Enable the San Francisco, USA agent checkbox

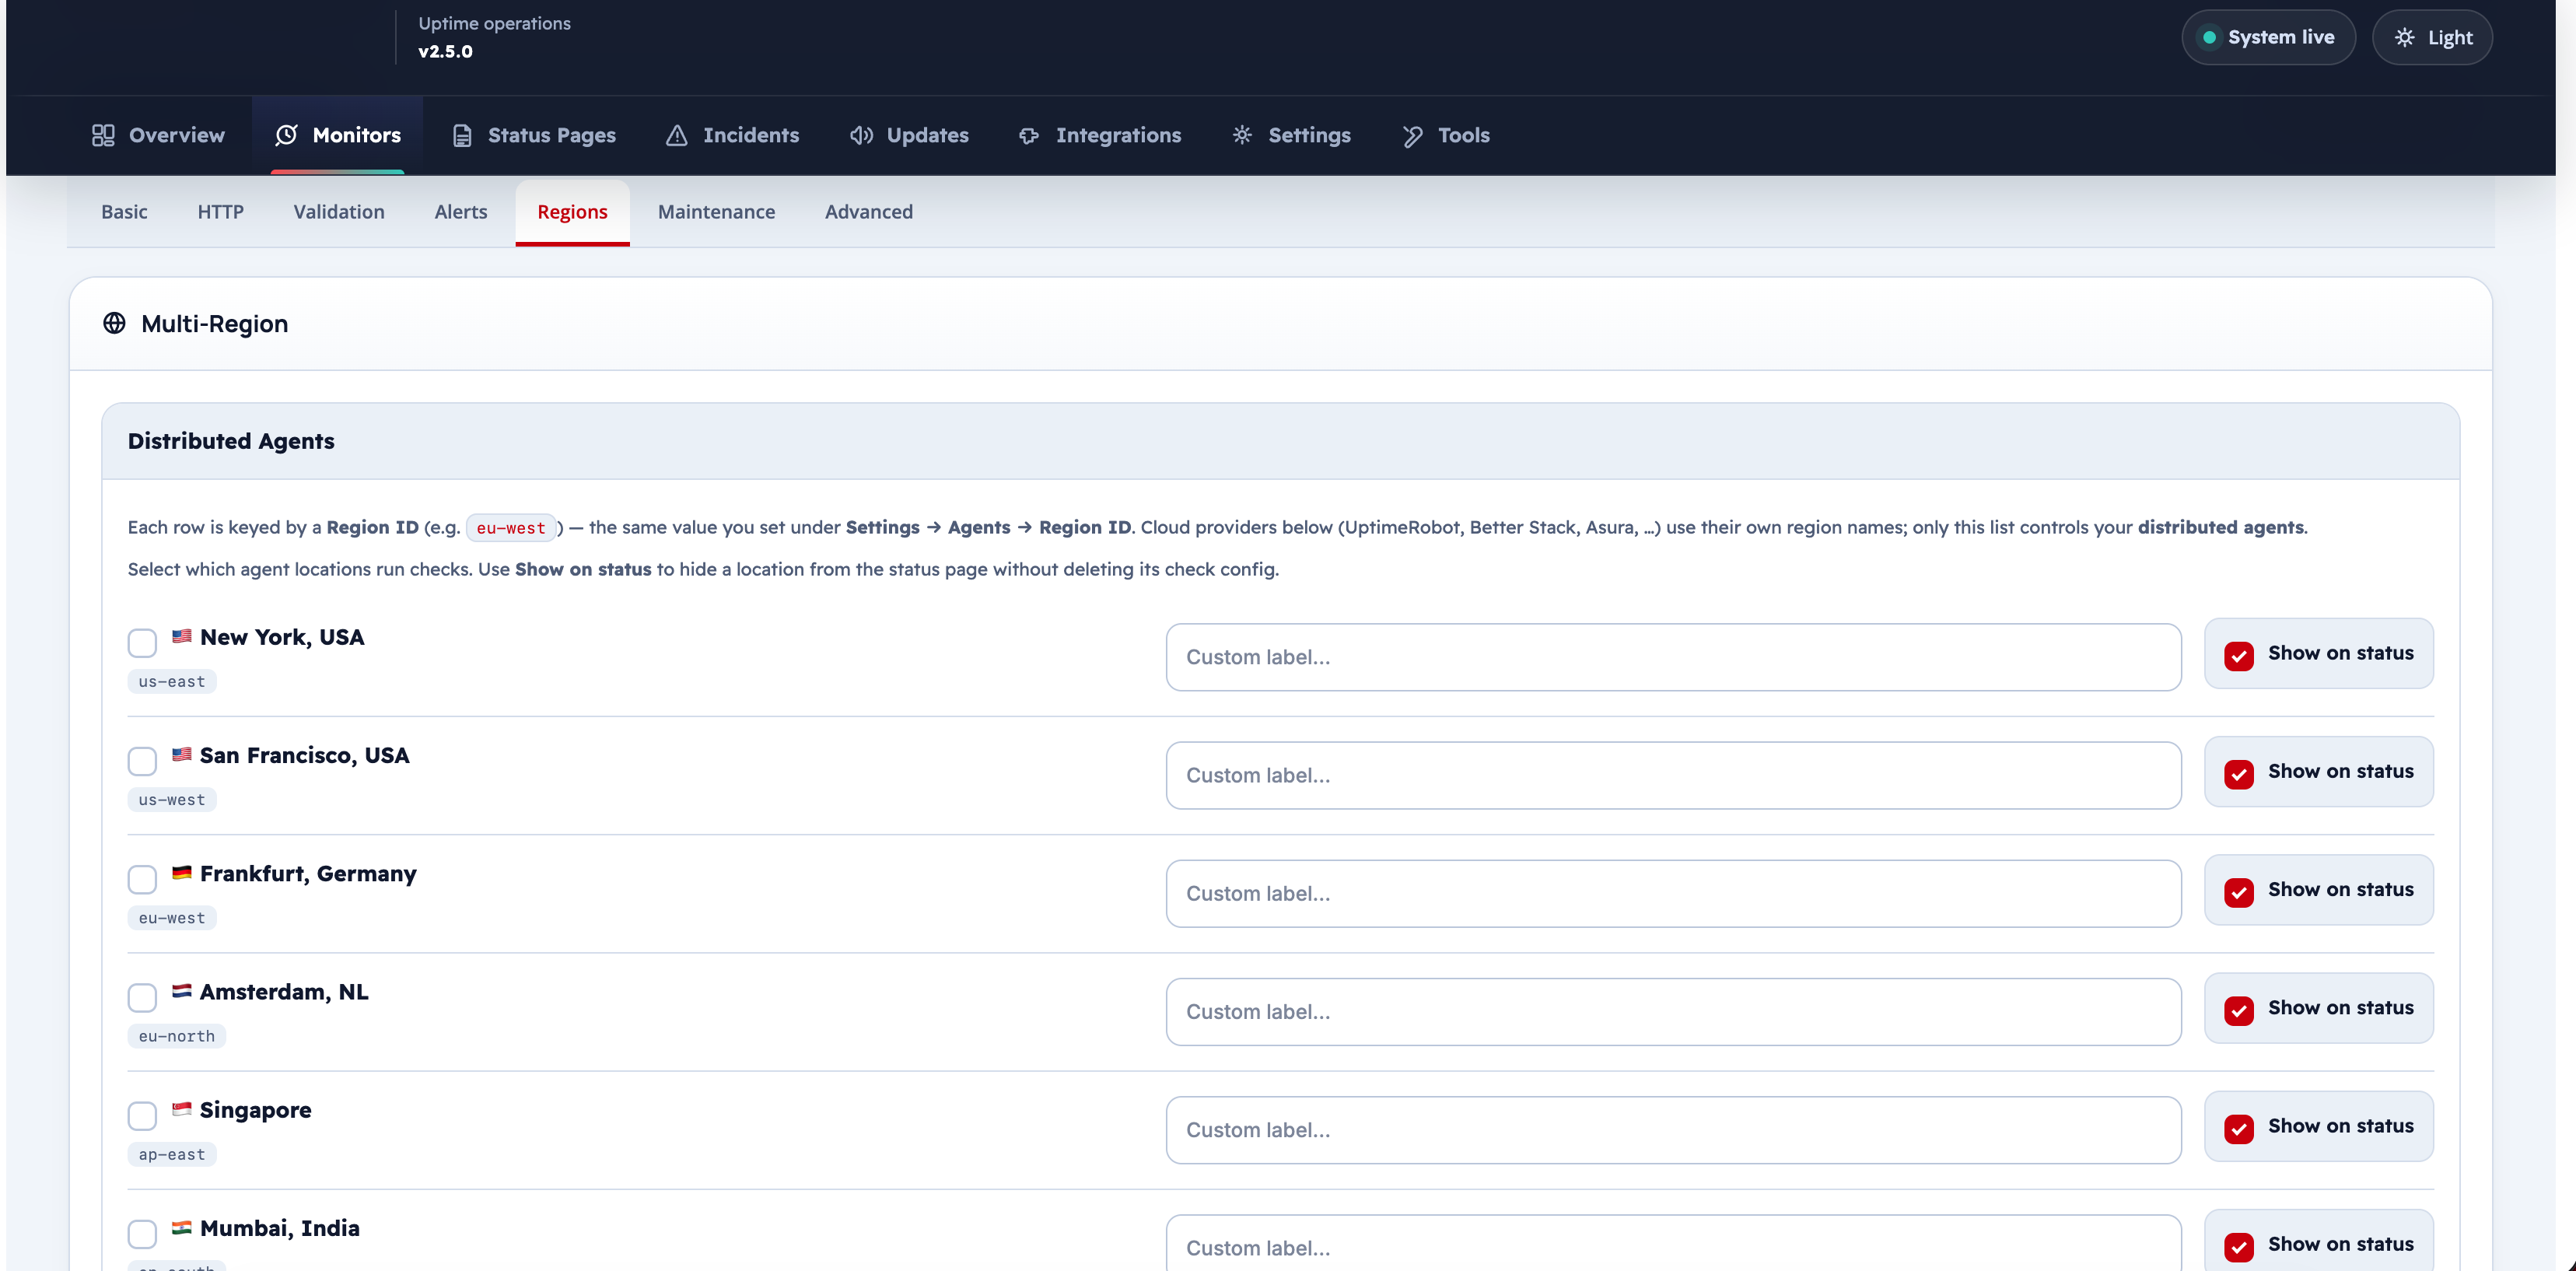[x=142, y=761]
